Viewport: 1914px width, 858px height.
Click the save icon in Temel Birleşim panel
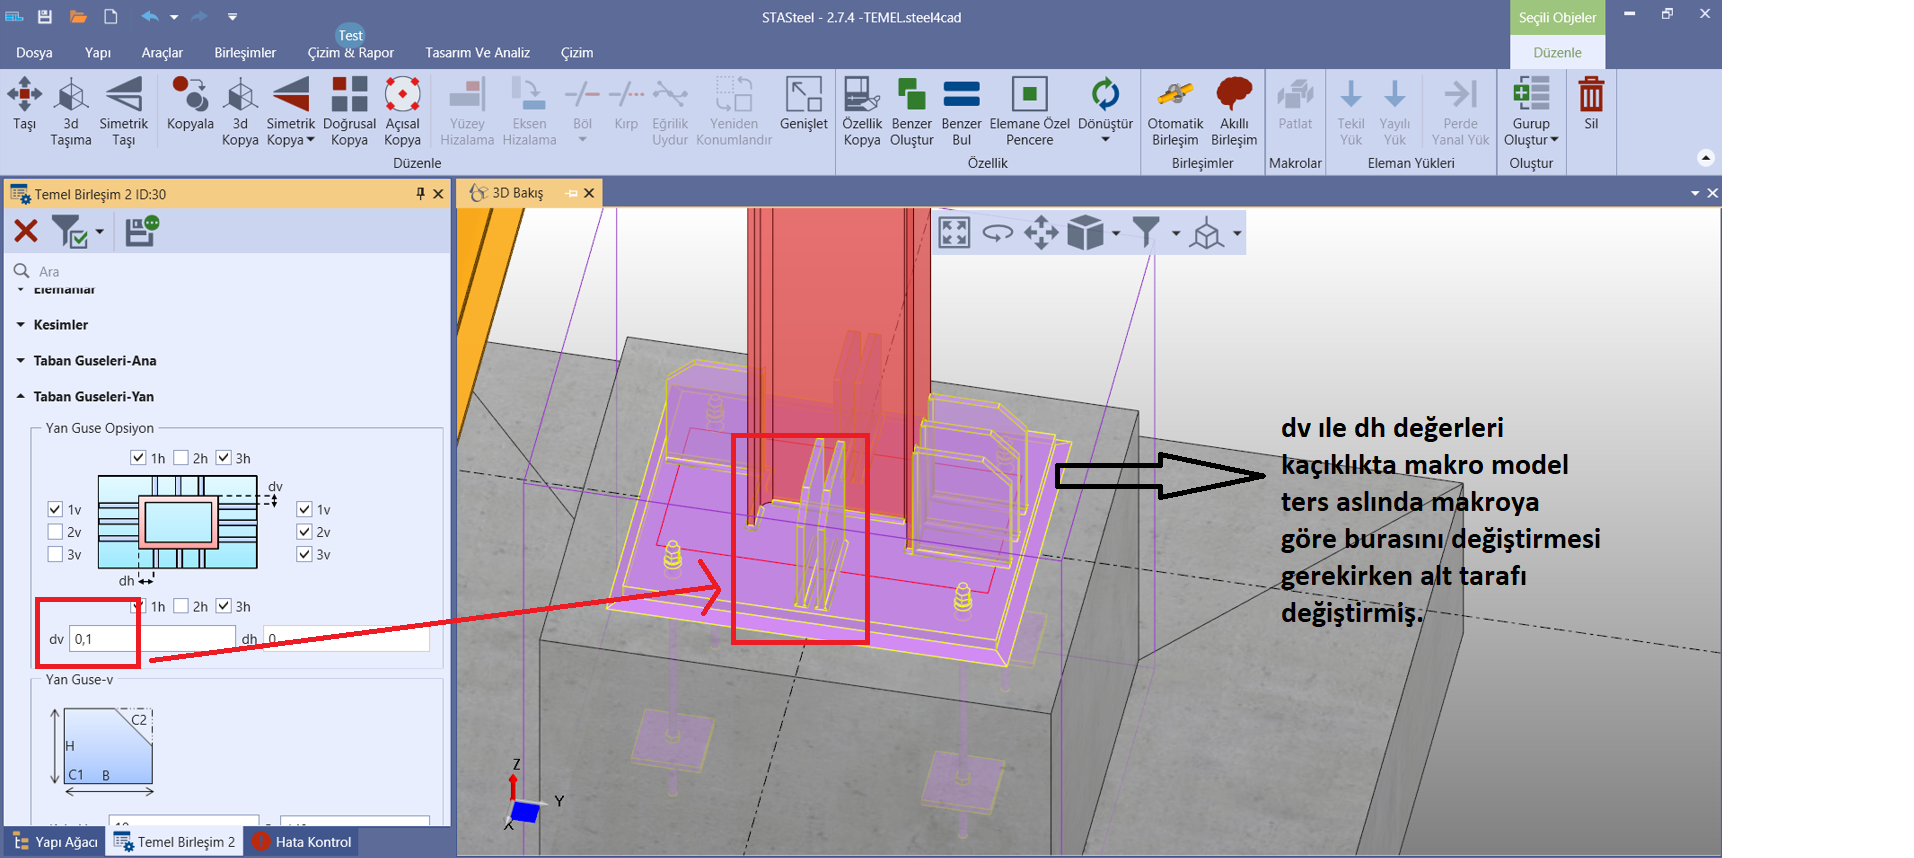click(x=141, y=231)
